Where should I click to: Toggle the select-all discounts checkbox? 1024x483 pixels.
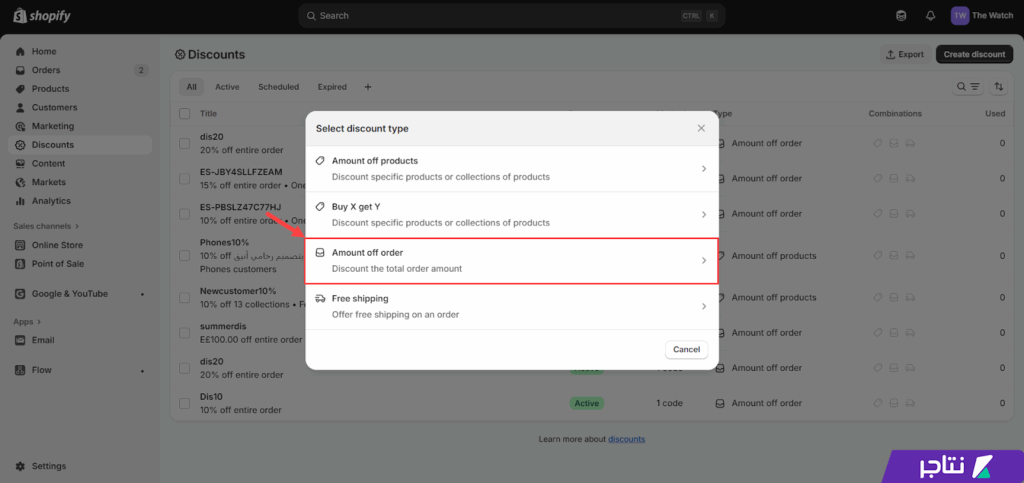(x=184, y=114)
